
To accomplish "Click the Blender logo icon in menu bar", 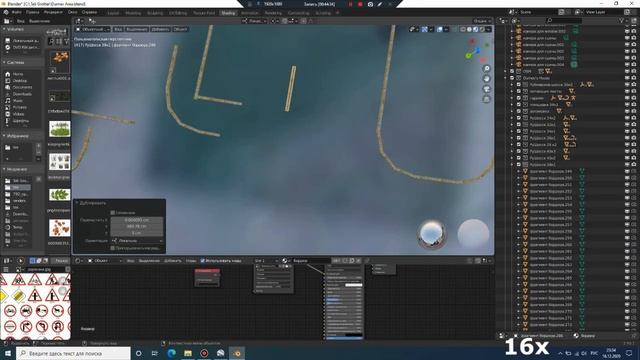I will pyautogui.click(x=6, y=12).
